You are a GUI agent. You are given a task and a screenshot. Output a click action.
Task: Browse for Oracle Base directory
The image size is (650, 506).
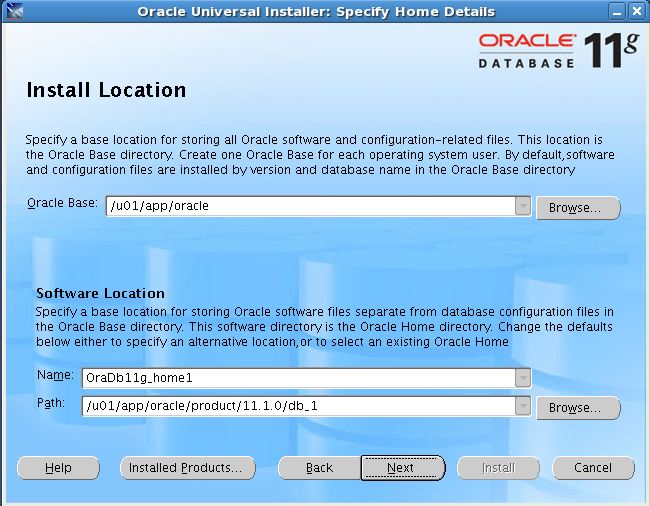coord(578,208)
